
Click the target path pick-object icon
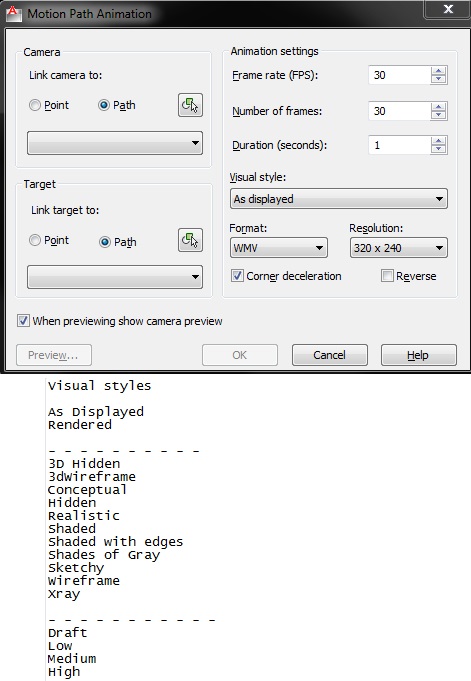point(190,240)
